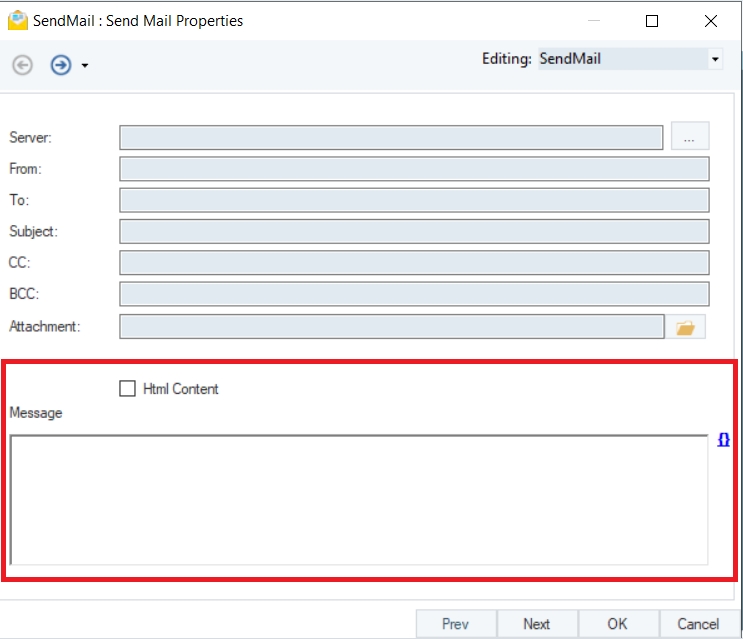The height and width of the screenshot is (639, 743).
Task: Click the Attachment path field
Action: pyautogui.click(x=391, y=327)
